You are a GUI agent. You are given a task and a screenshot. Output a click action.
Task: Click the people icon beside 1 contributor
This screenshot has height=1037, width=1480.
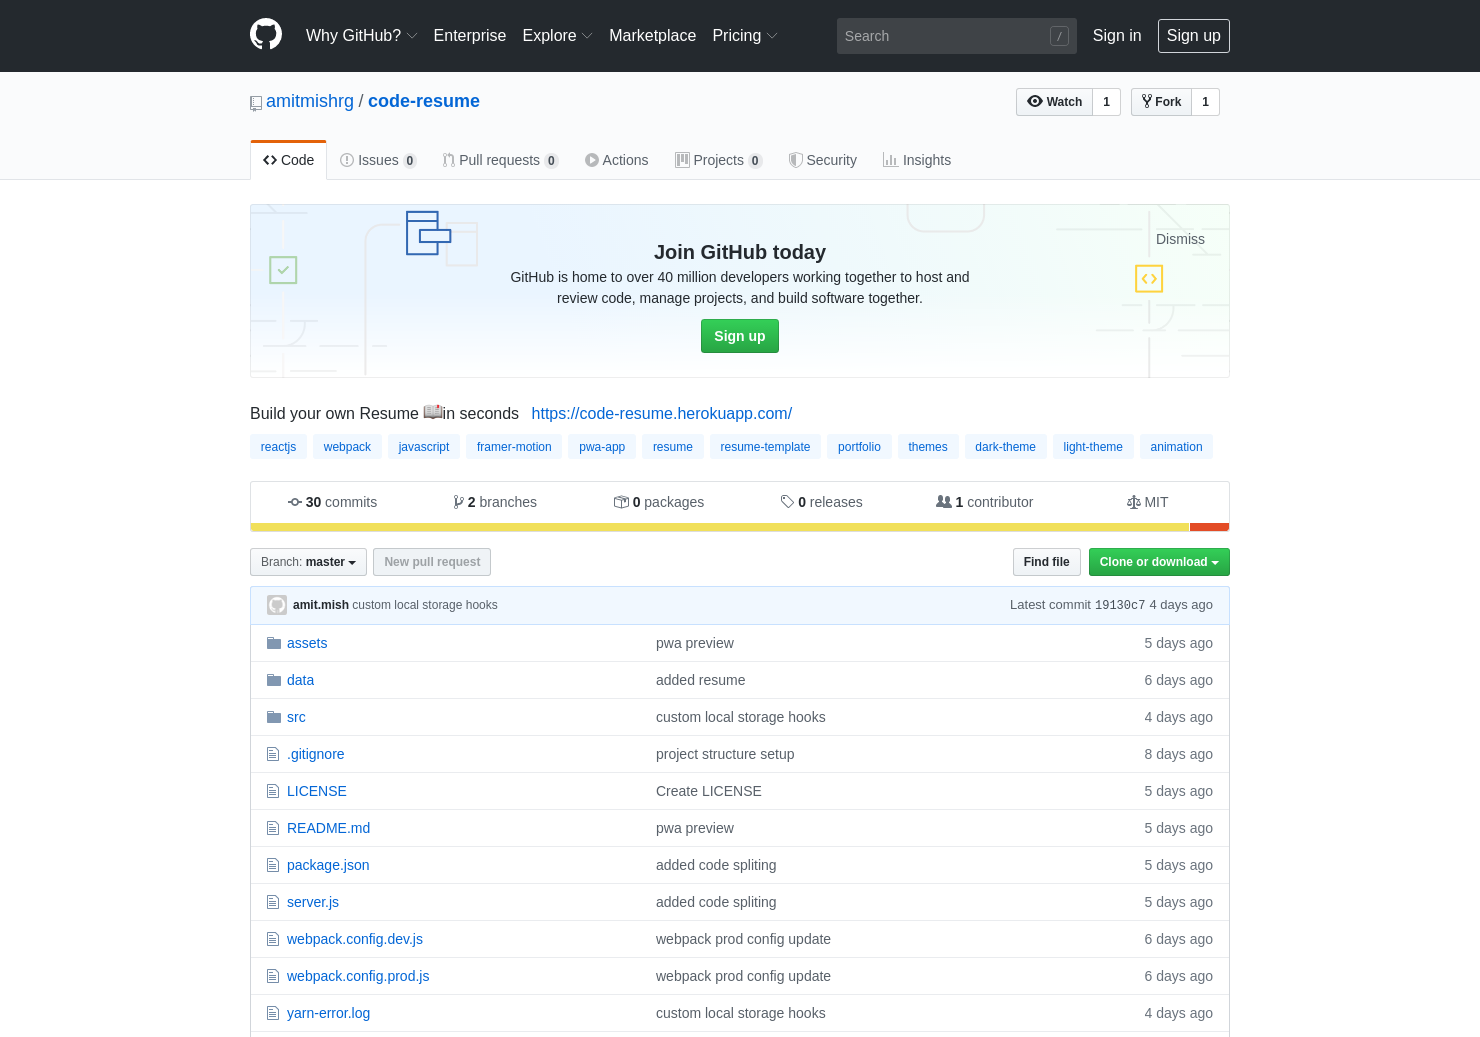[944, 502]
